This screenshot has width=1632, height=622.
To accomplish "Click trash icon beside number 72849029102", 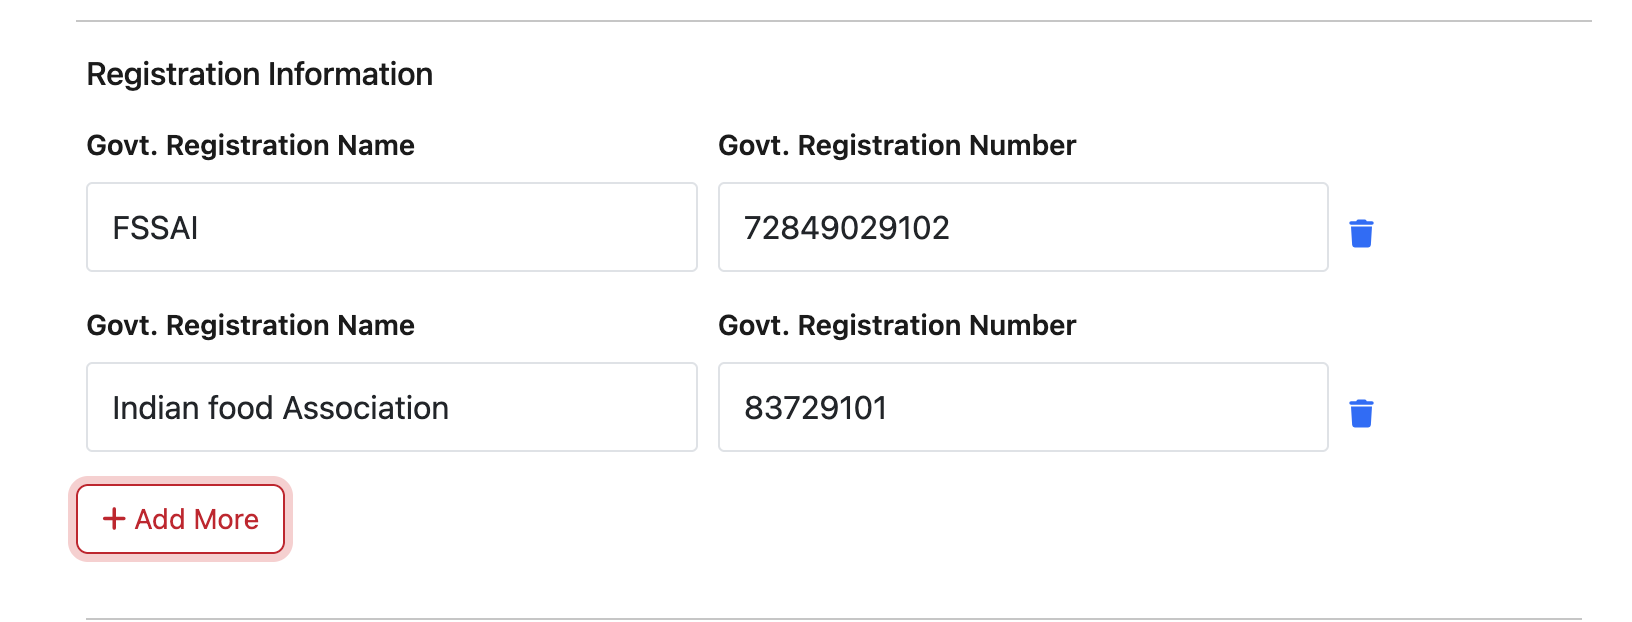I will [1361, 233].
